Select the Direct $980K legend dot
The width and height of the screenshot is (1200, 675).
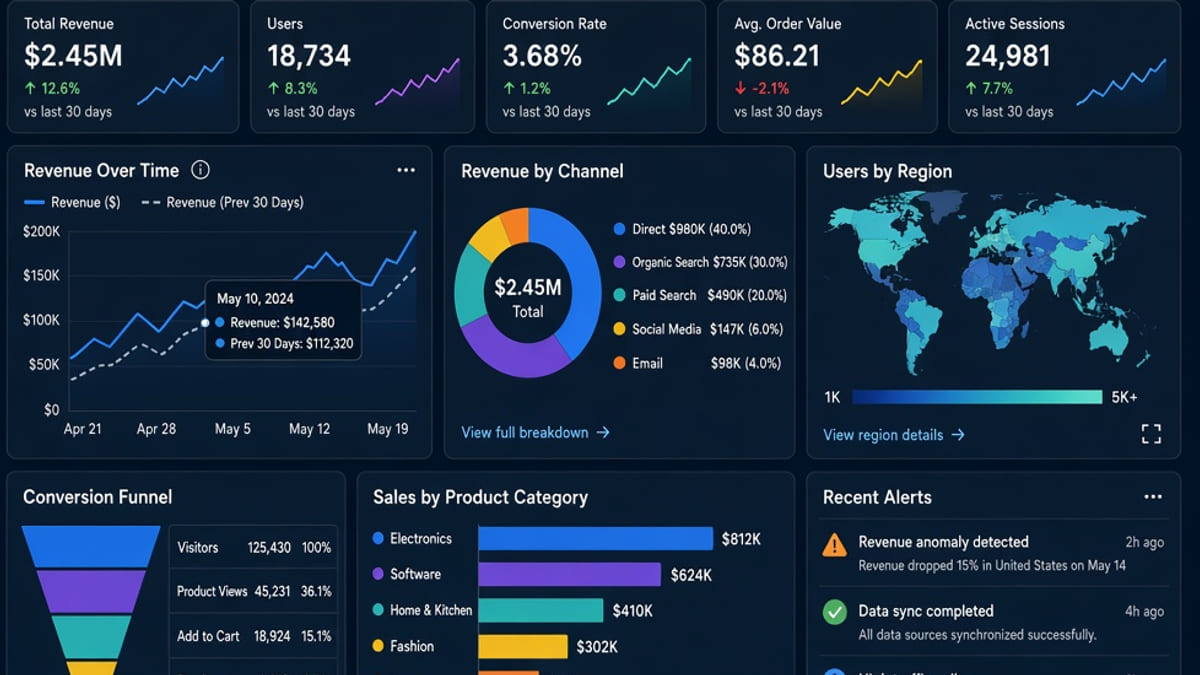click(x=619, y=229)
